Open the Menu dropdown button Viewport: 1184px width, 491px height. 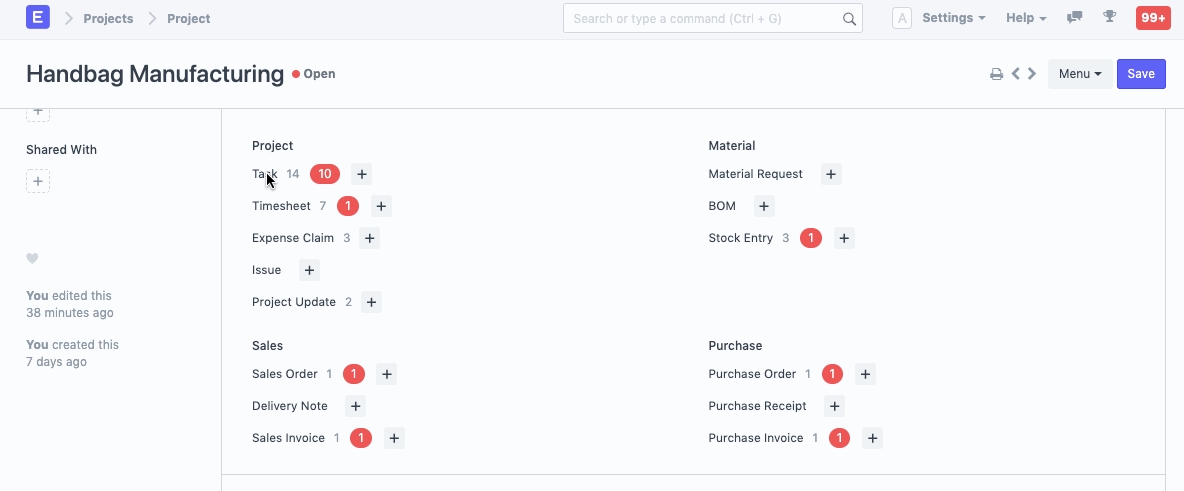[x=1079, y=74]
